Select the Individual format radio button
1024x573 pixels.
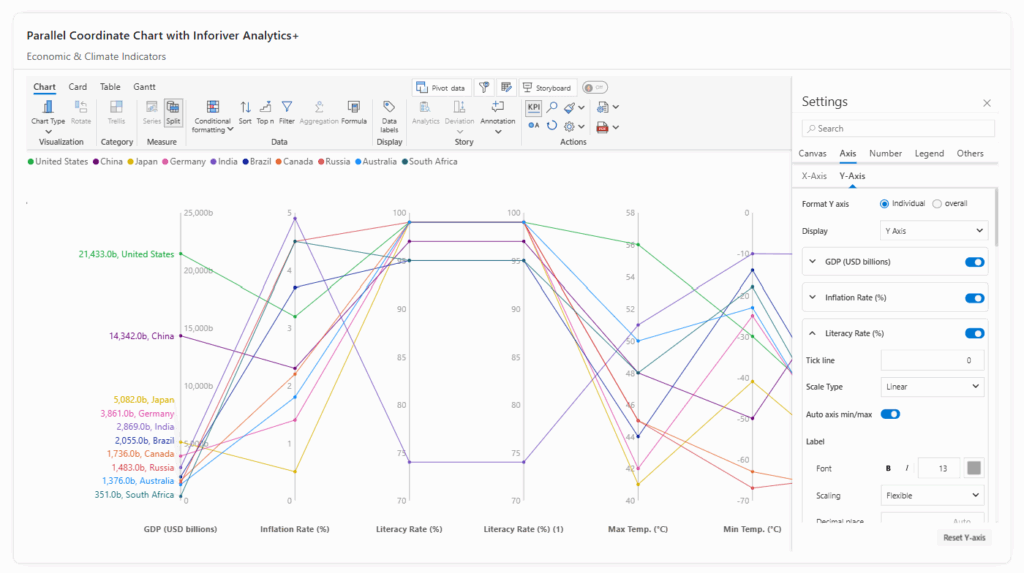point(884,204)
